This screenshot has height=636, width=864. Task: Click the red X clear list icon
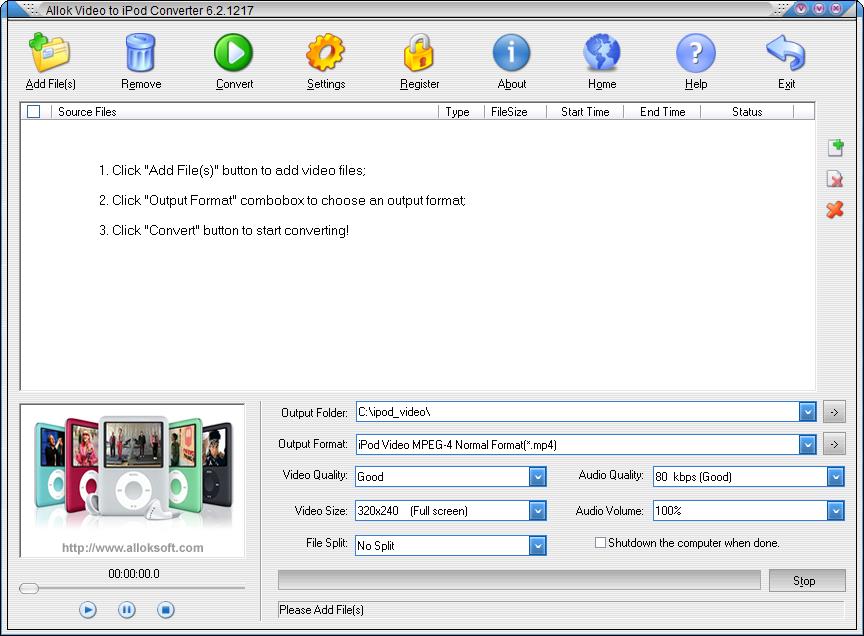(x=835, y=209)
